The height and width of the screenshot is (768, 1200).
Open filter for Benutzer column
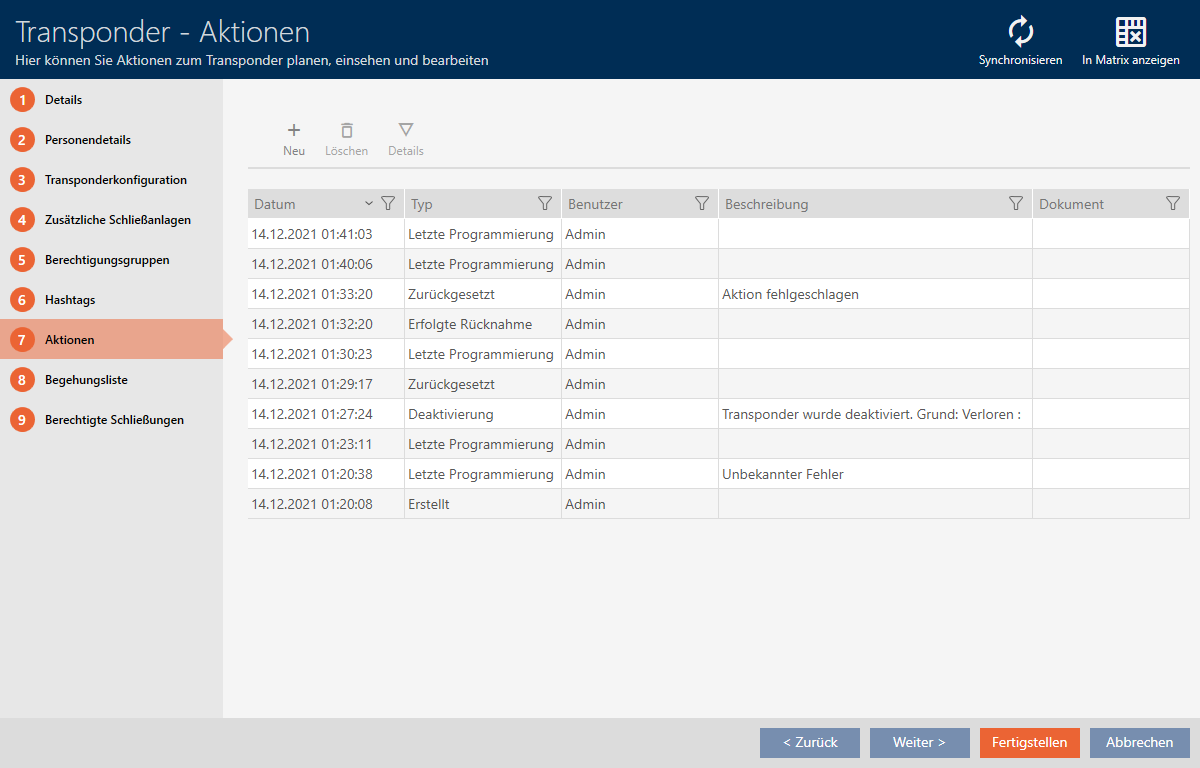(x=702, y=203)
